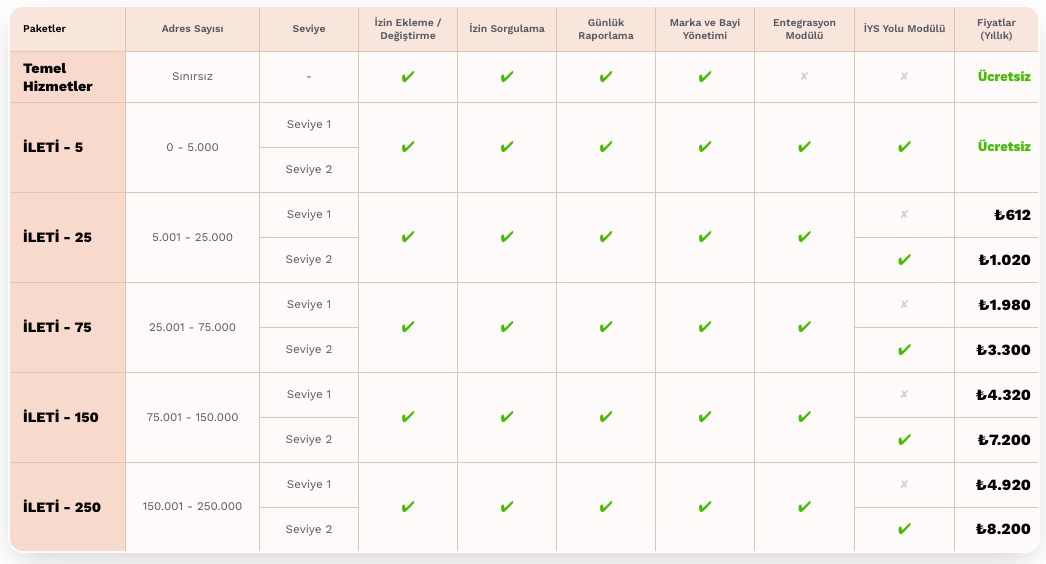Click the İYS Yolu checkmark for İLETİ - 75 Seviye 2
The width and height of the screenshot is (1046, 564).
tap(904, 350)
